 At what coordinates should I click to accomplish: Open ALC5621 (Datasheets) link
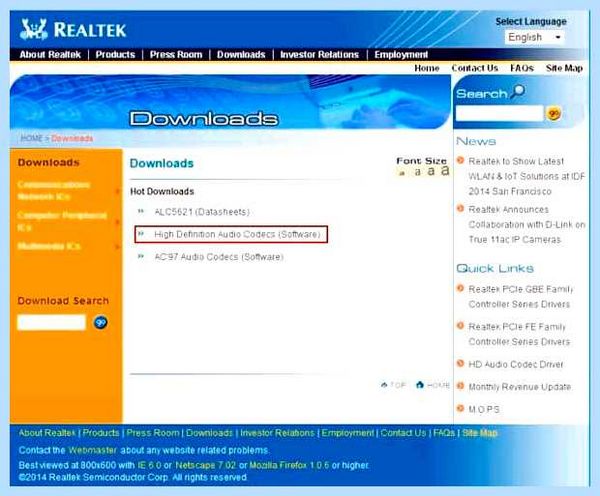click(202, 212)
